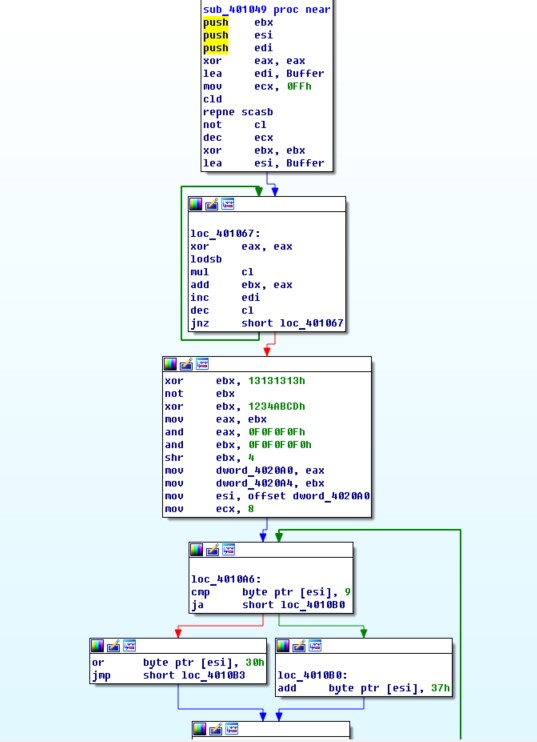Screen dimensions: 537x742
Task: Click node color icon on loc_4010A6 block
Action: point(196,550)
